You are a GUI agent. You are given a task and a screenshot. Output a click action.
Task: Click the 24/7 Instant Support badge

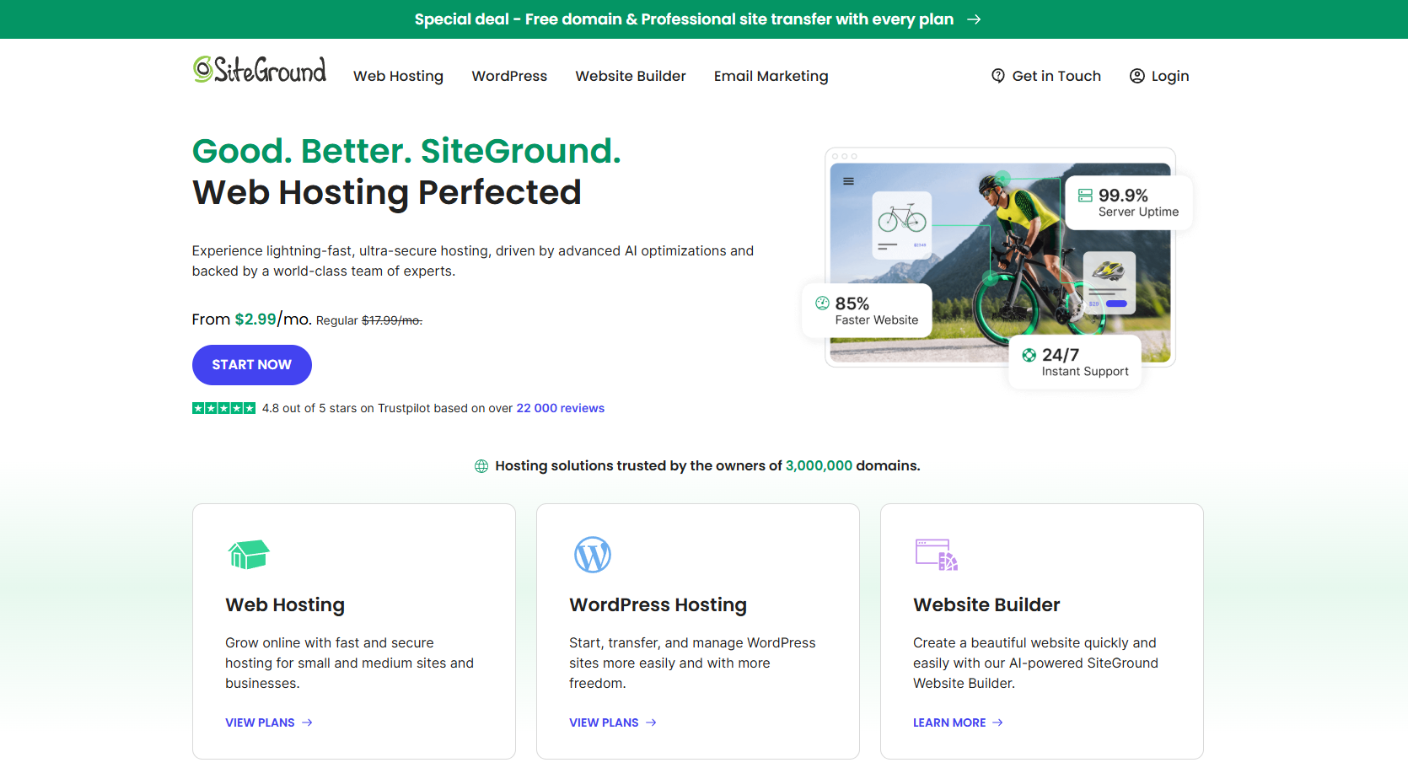click(x=1075, y=362)
